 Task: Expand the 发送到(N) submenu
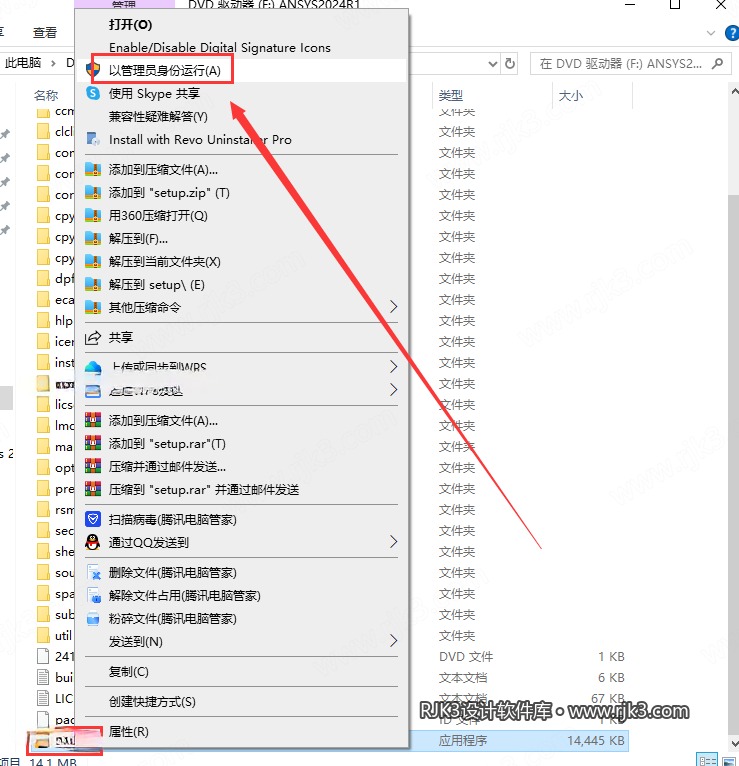click(x=394, y=640)
